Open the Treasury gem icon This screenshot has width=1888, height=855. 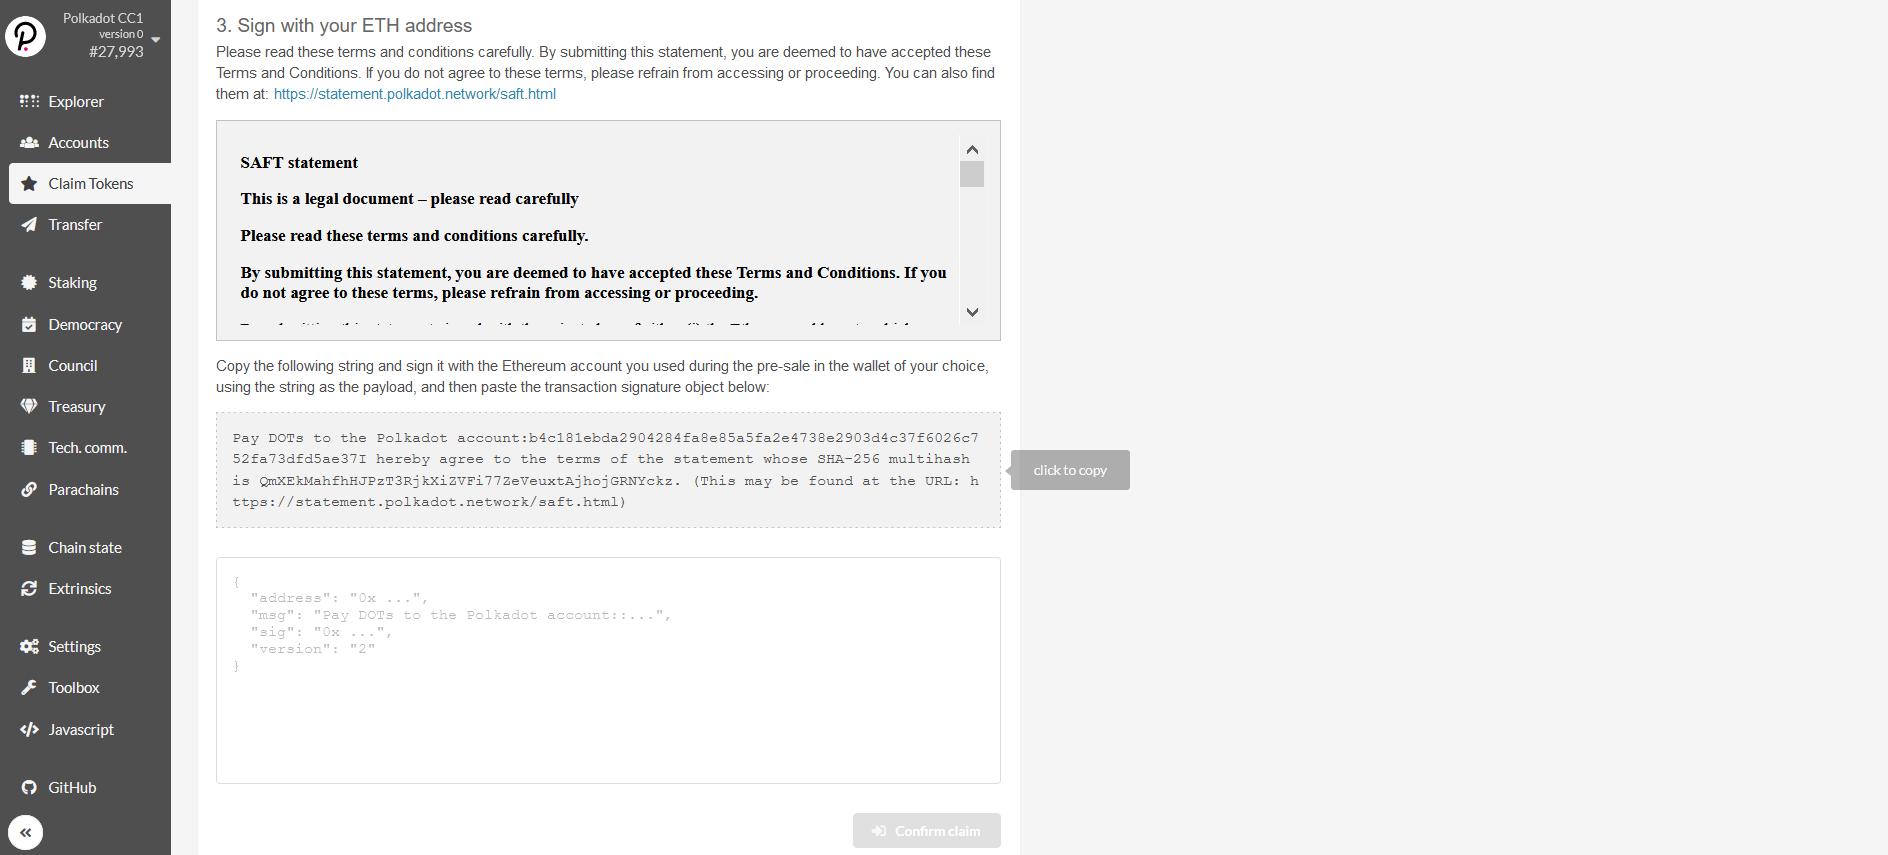coord(29,407)
